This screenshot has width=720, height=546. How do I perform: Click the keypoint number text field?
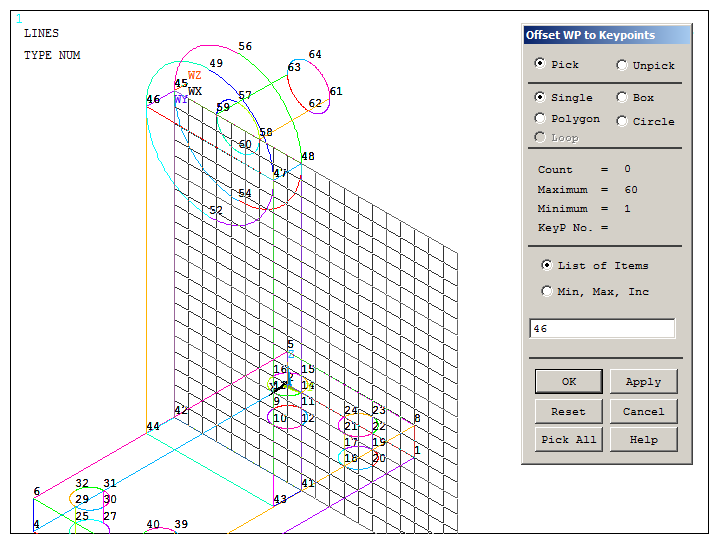[602, 329]
